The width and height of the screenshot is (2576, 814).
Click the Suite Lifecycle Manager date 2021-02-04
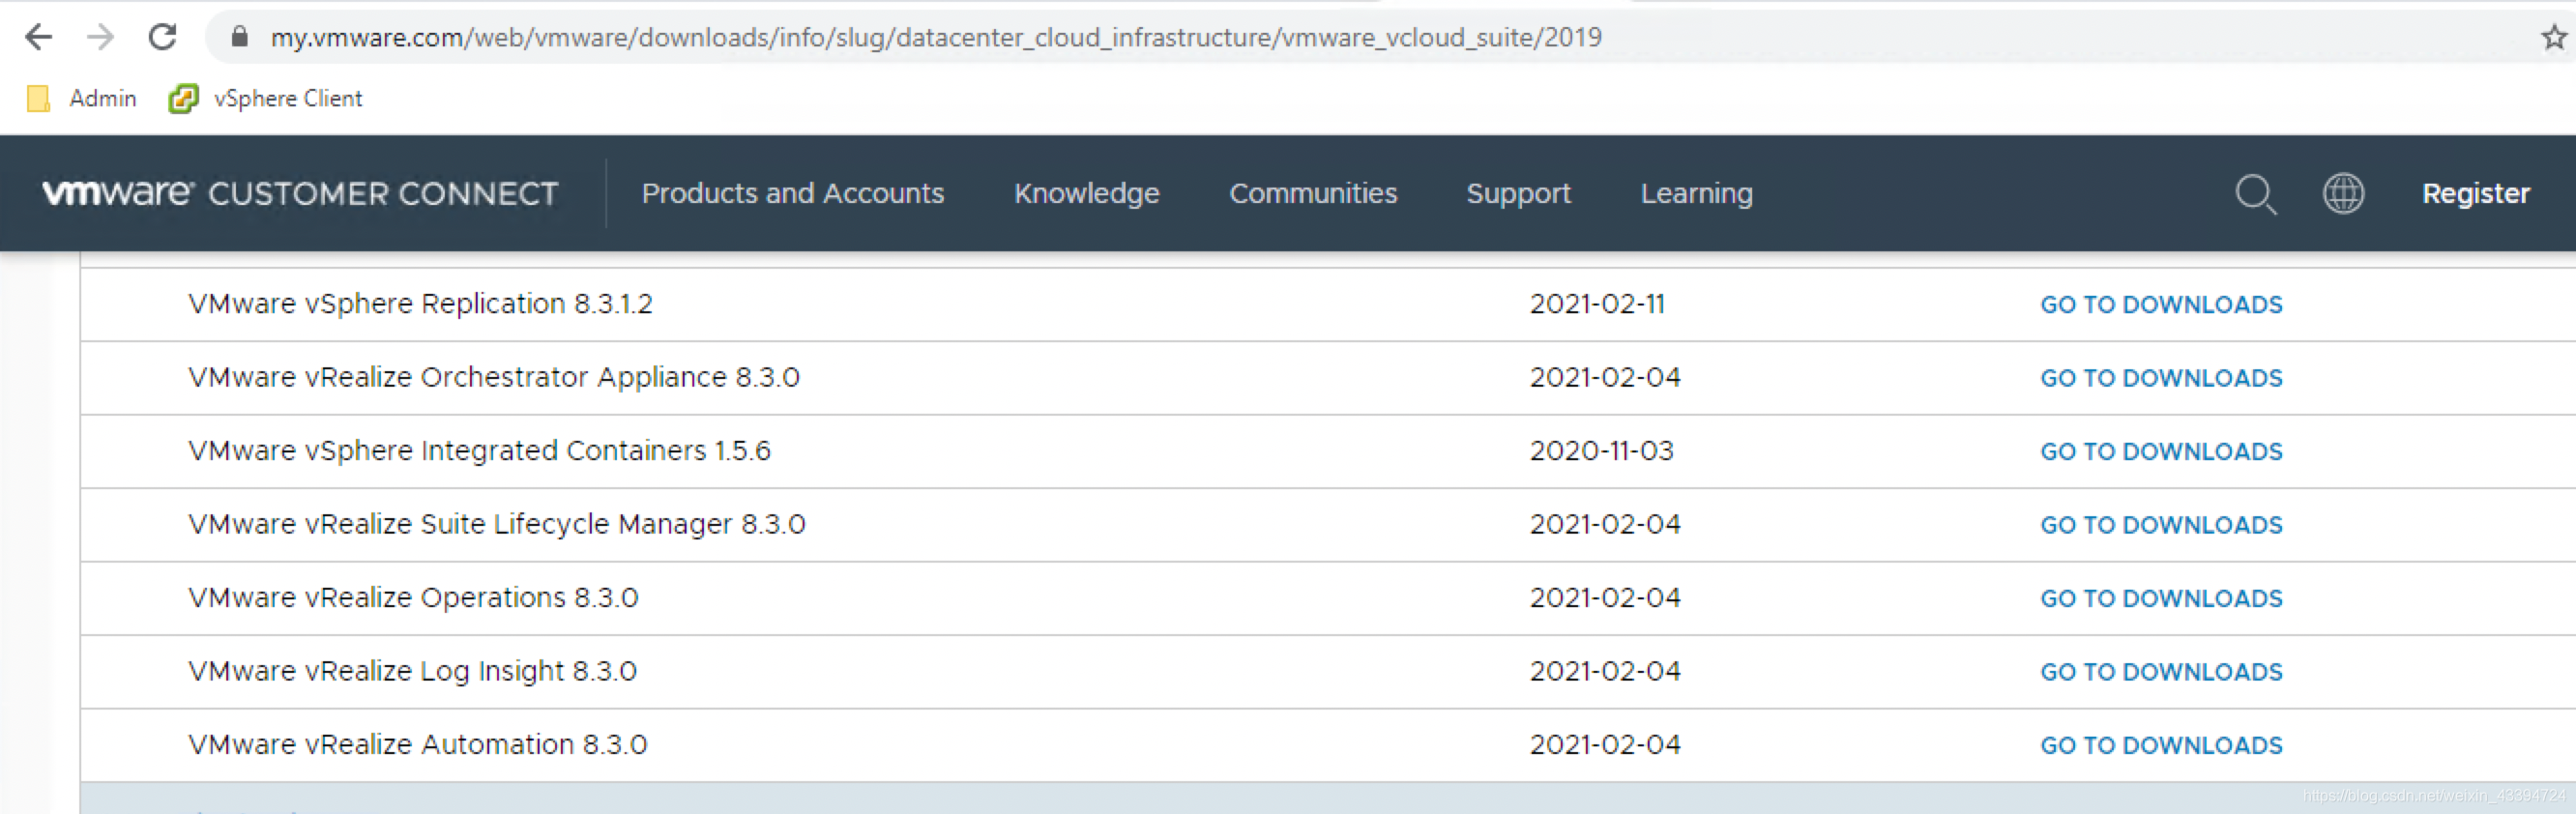[x=1605, y=524]
